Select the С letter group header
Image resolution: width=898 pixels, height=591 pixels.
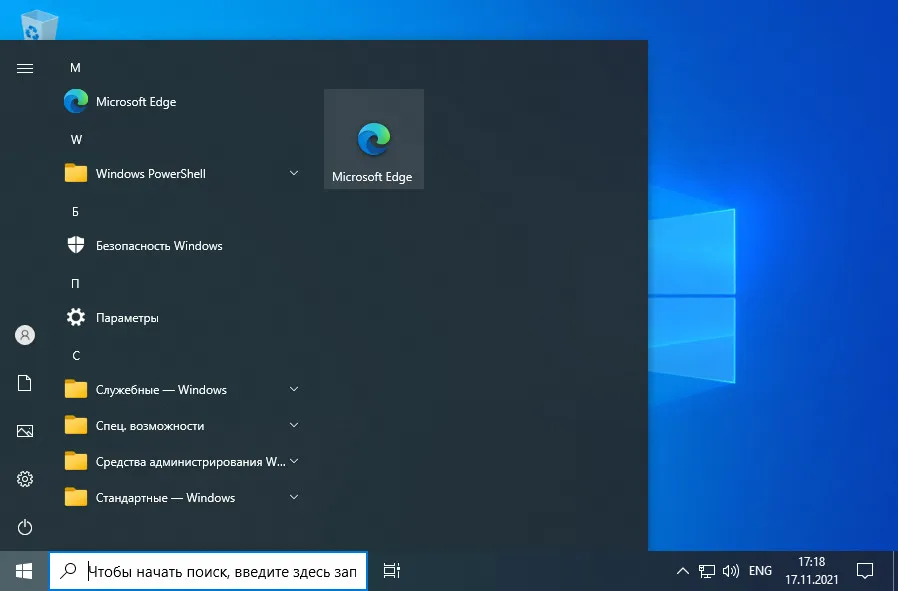tap(76, 356)
